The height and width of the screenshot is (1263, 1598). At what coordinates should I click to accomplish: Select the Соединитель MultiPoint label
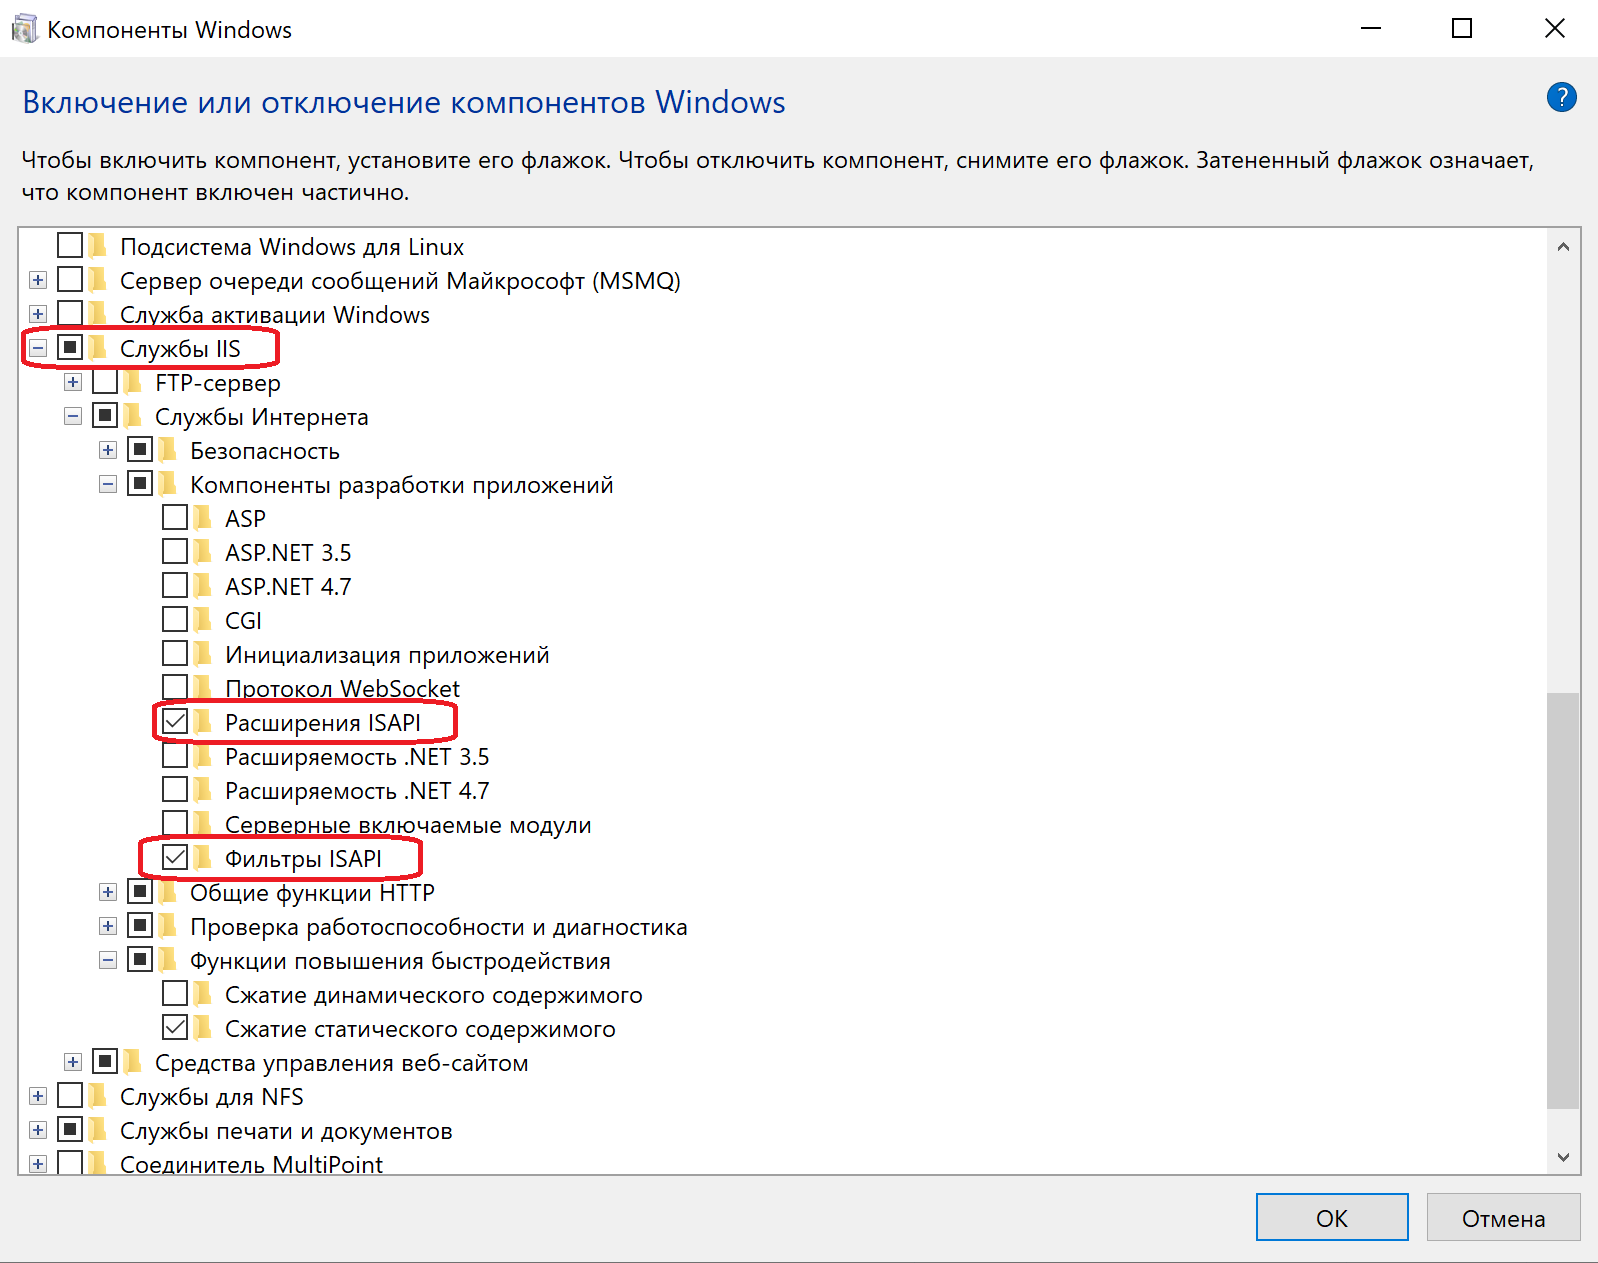point(251,1164)
